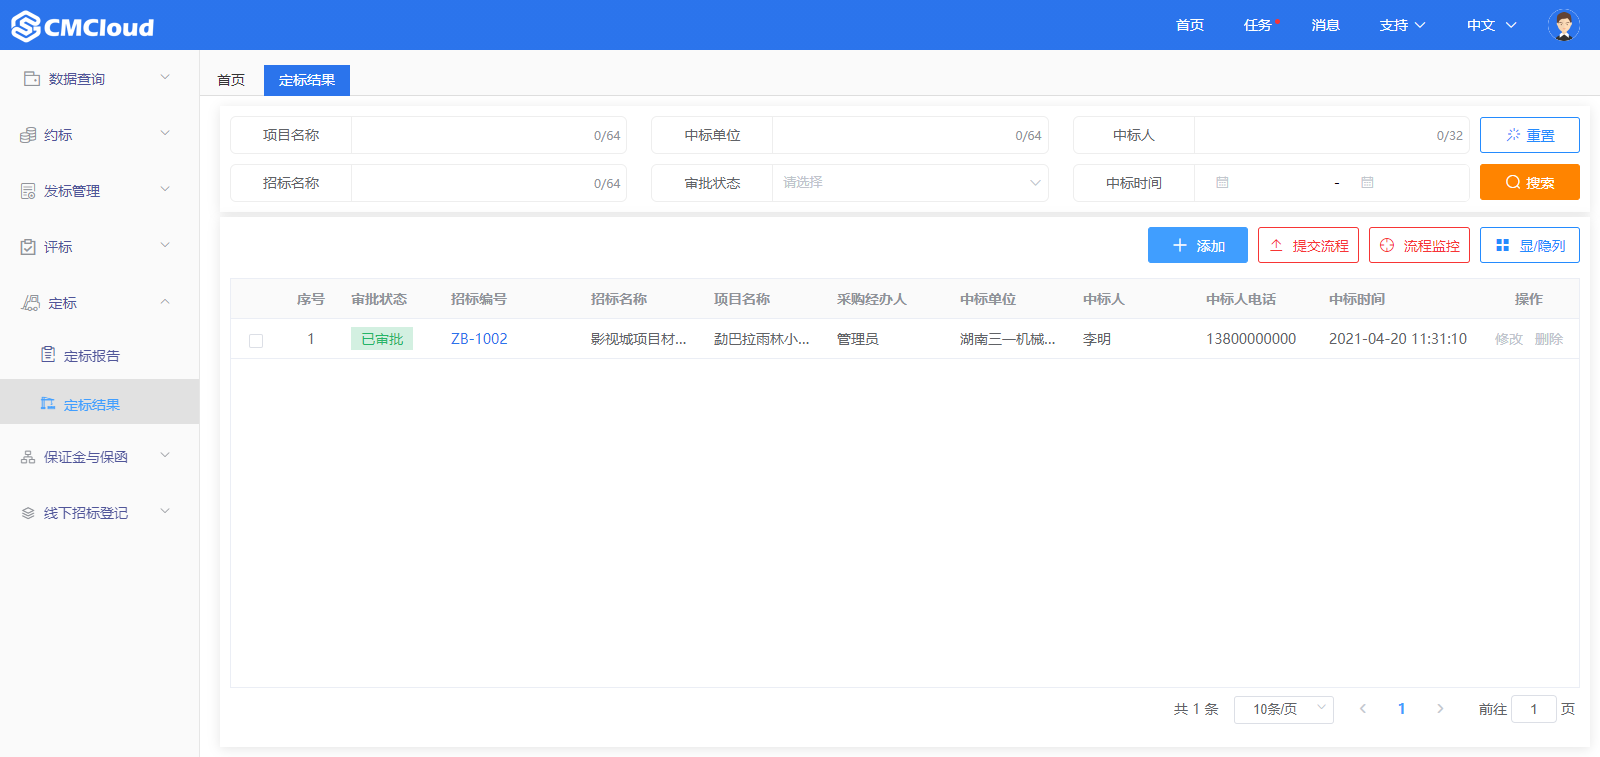
Task: Click the 审批状态 column header
Action: tap(379, 299)
